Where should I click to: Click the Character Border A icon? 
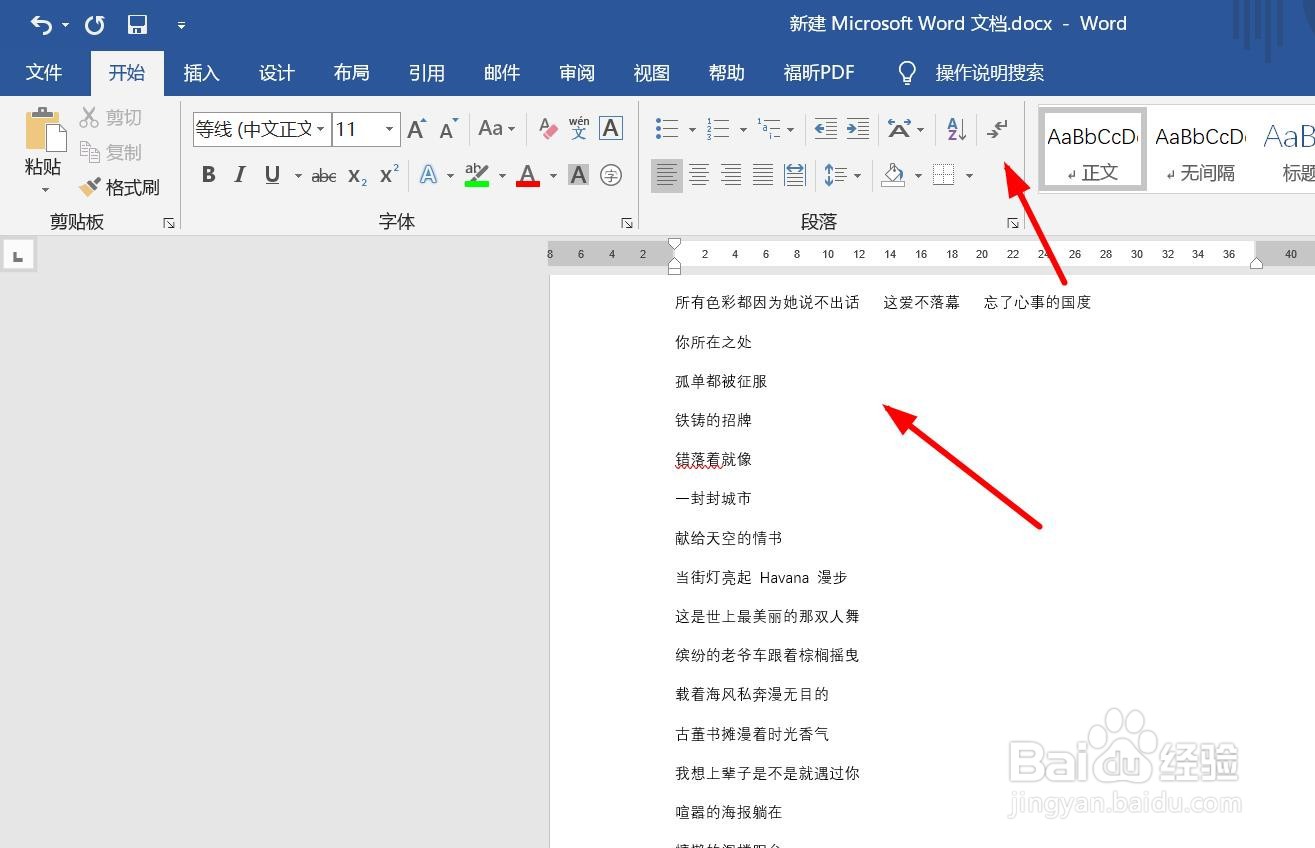(611, 128)
